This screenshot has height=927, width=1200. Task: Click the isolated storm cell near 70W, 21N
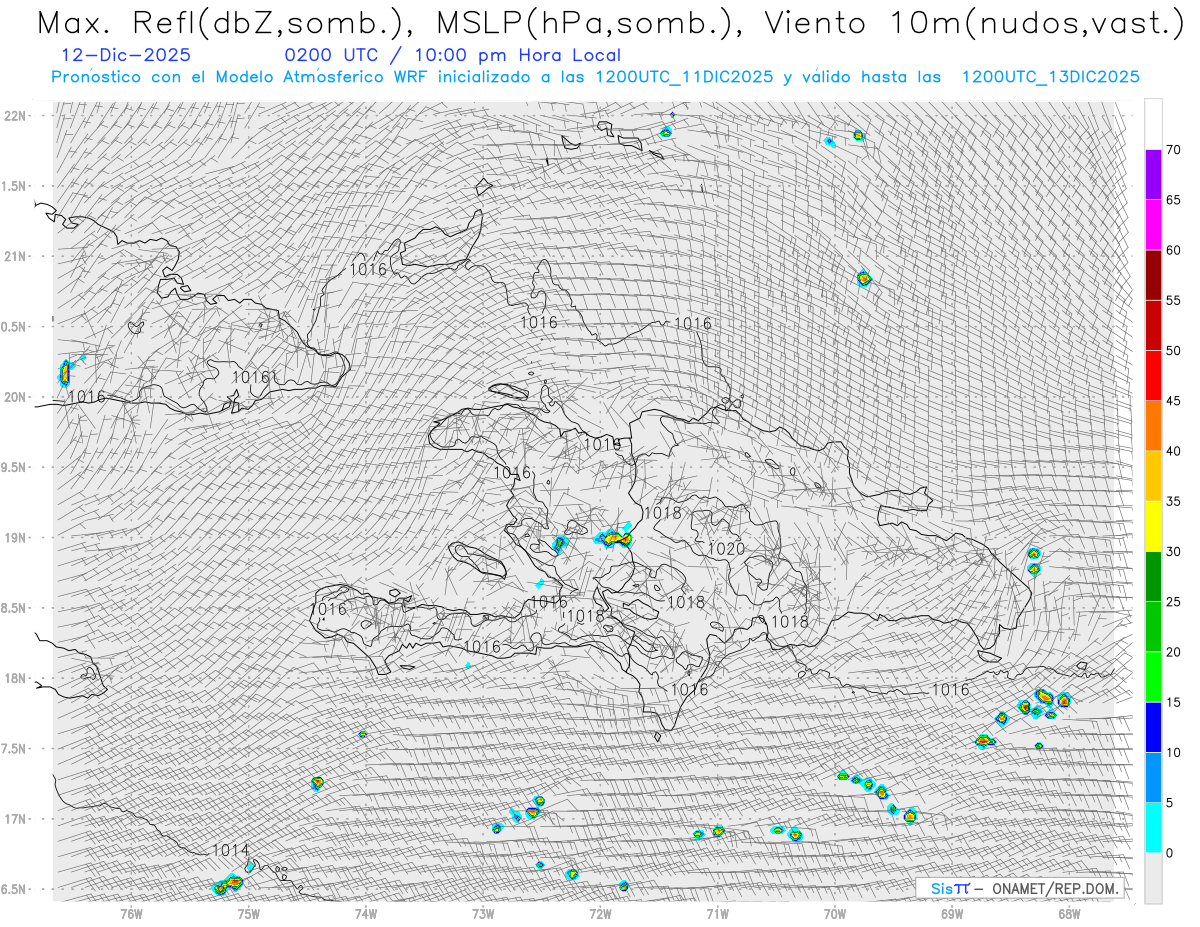pyautogui.click(x=864, y=279)
